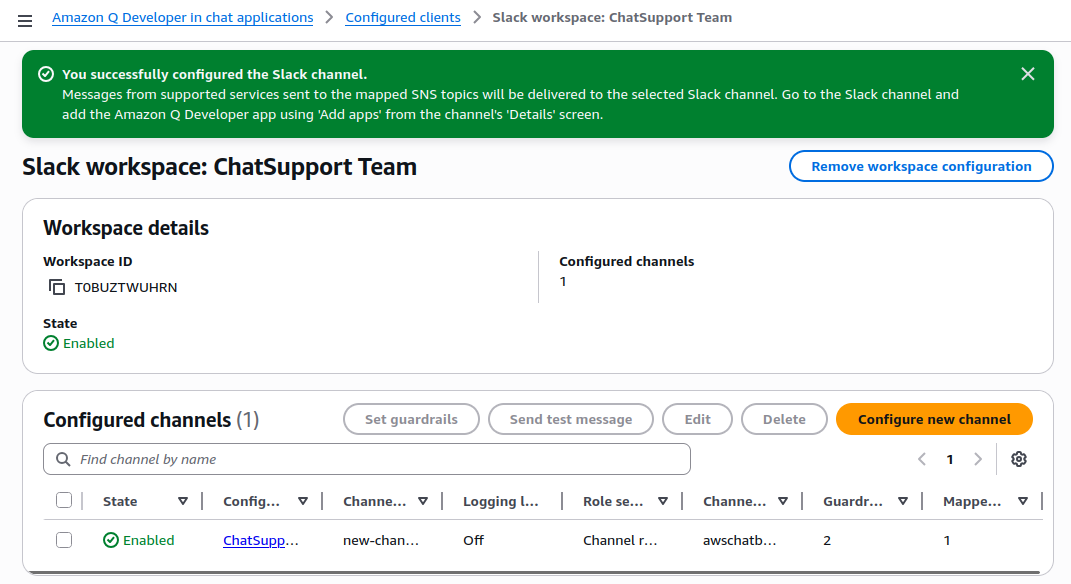Open the Configured clients breadcrumb

pyautogui.click(x=403, y=18)
